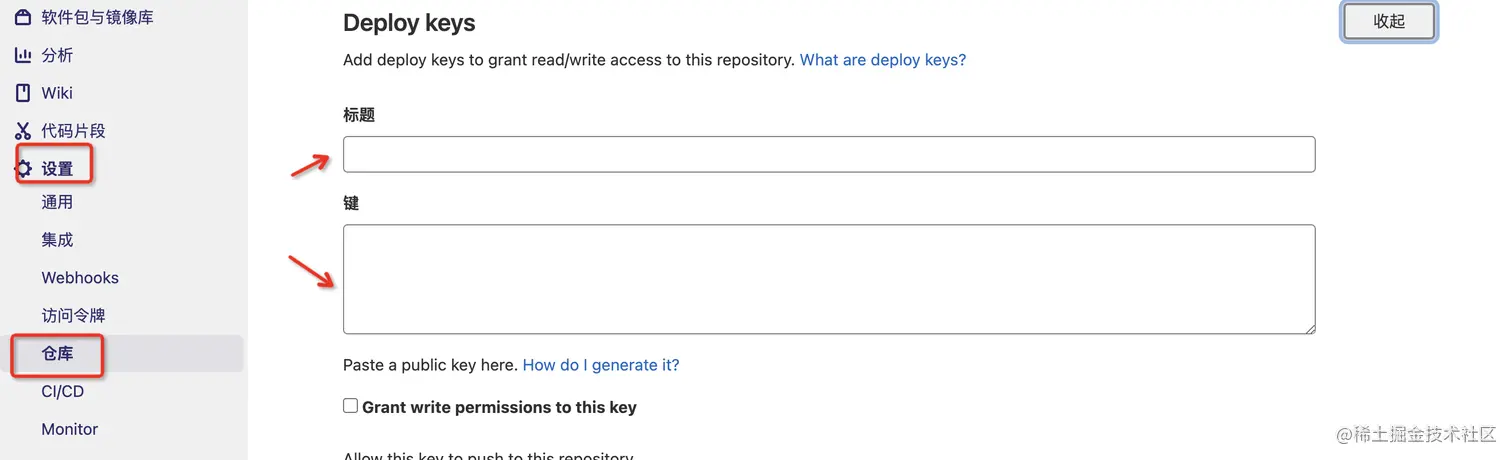Grab the key textarea resize handle
1512x460 pixels.
pyautogui.click(x=1309, y=327)
